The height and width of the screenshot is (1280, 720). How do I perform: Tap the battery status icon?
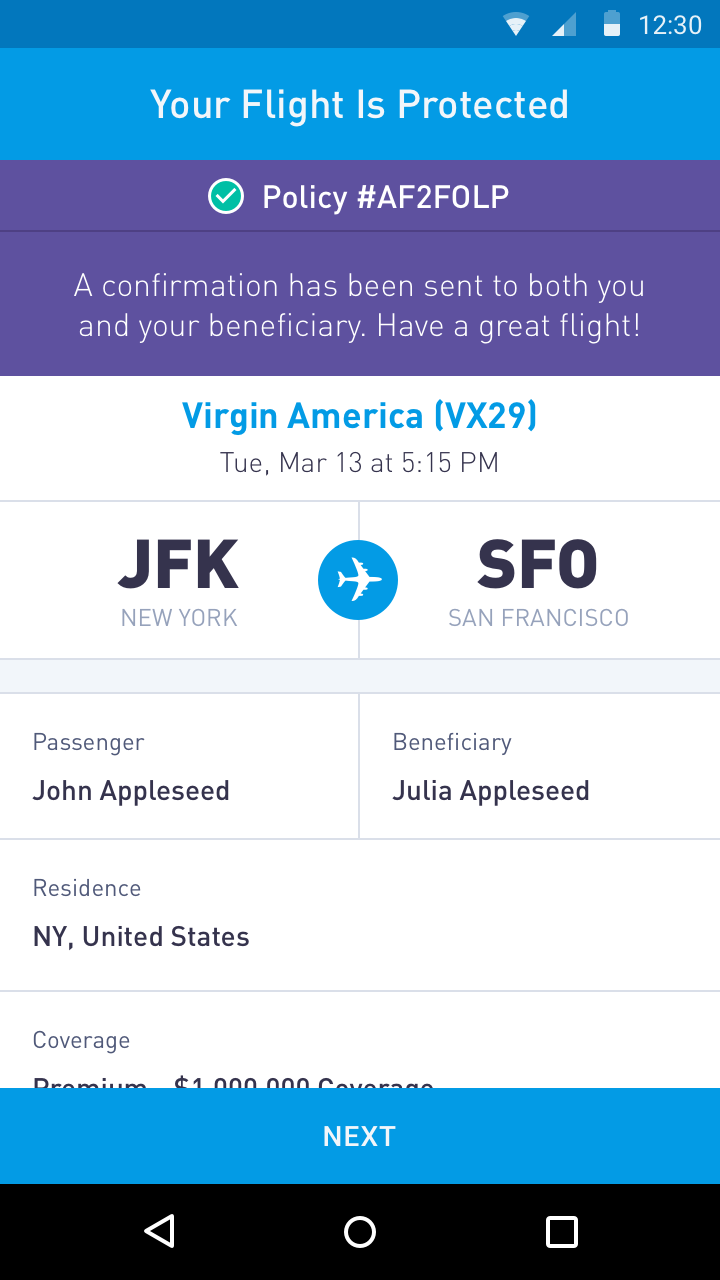tap(612, 25)
